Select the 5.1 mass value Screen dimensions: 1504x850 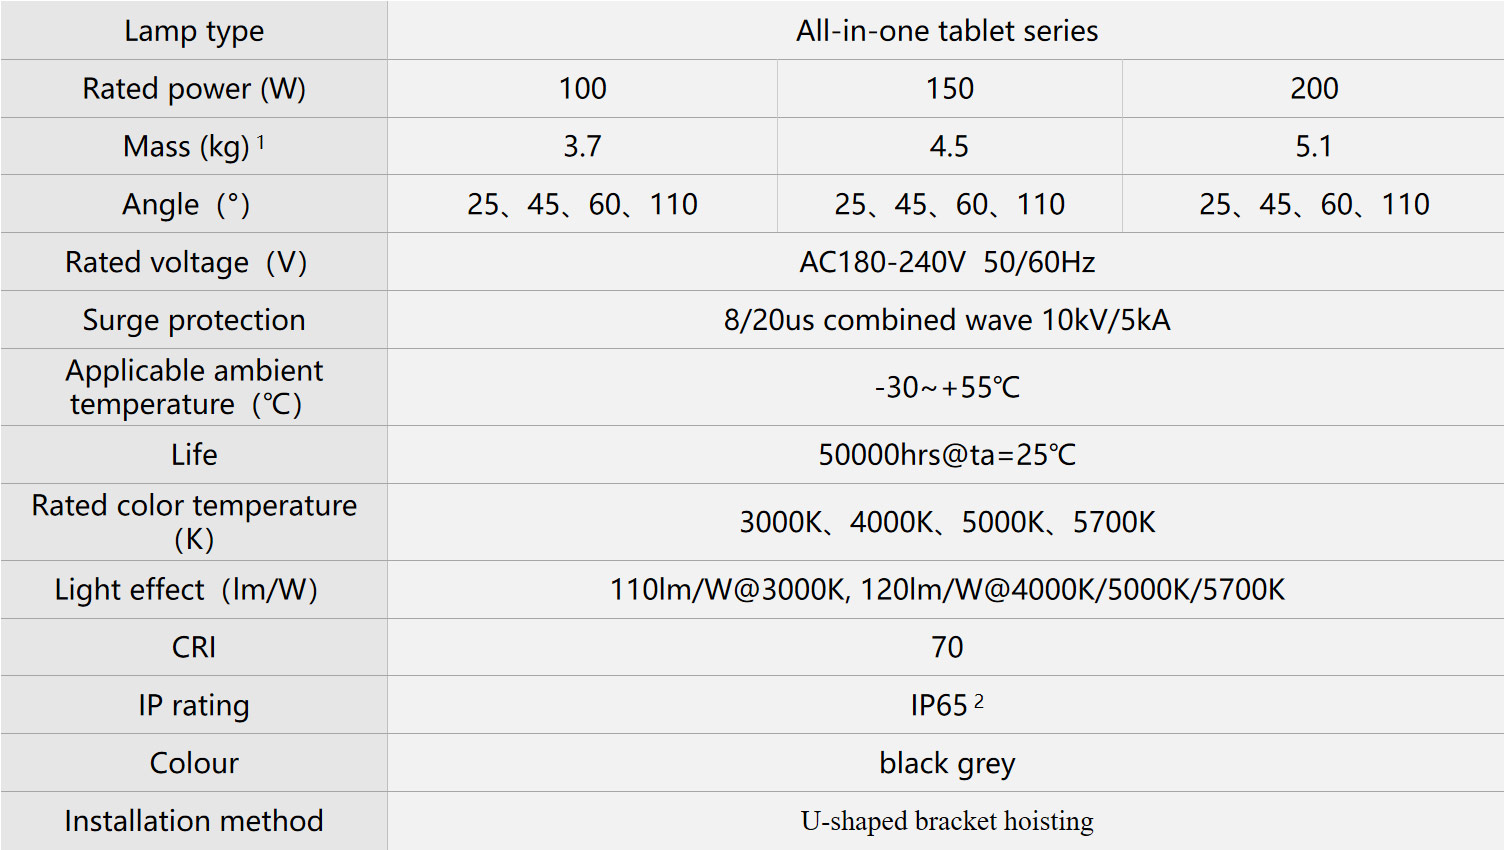pos(1313,147)
